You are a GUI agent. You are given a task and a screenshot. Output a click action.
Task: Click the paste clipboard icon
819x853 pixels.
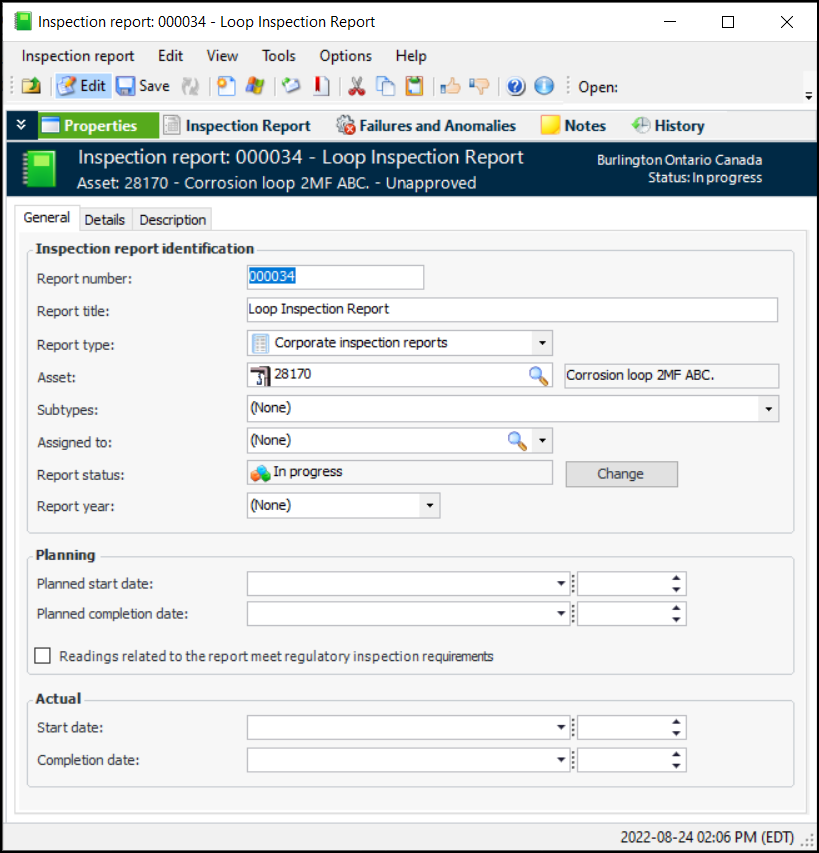pos(414,87)
